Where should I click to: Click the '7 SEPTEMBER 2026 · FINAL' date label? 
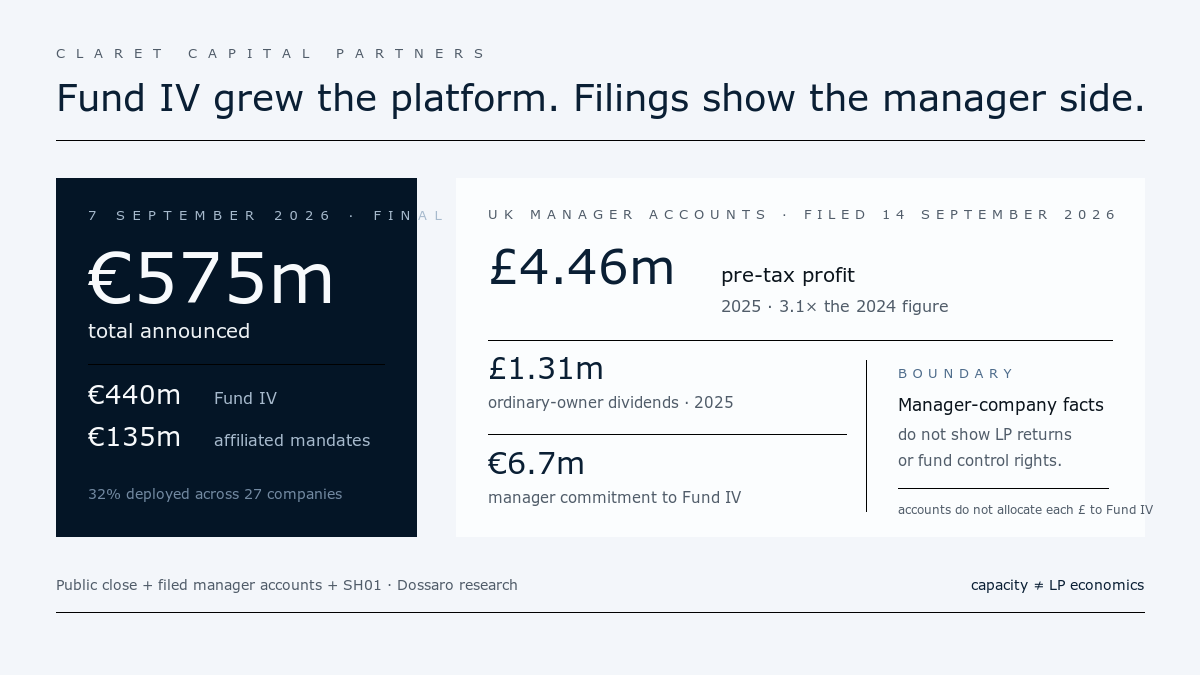(266, 216)
